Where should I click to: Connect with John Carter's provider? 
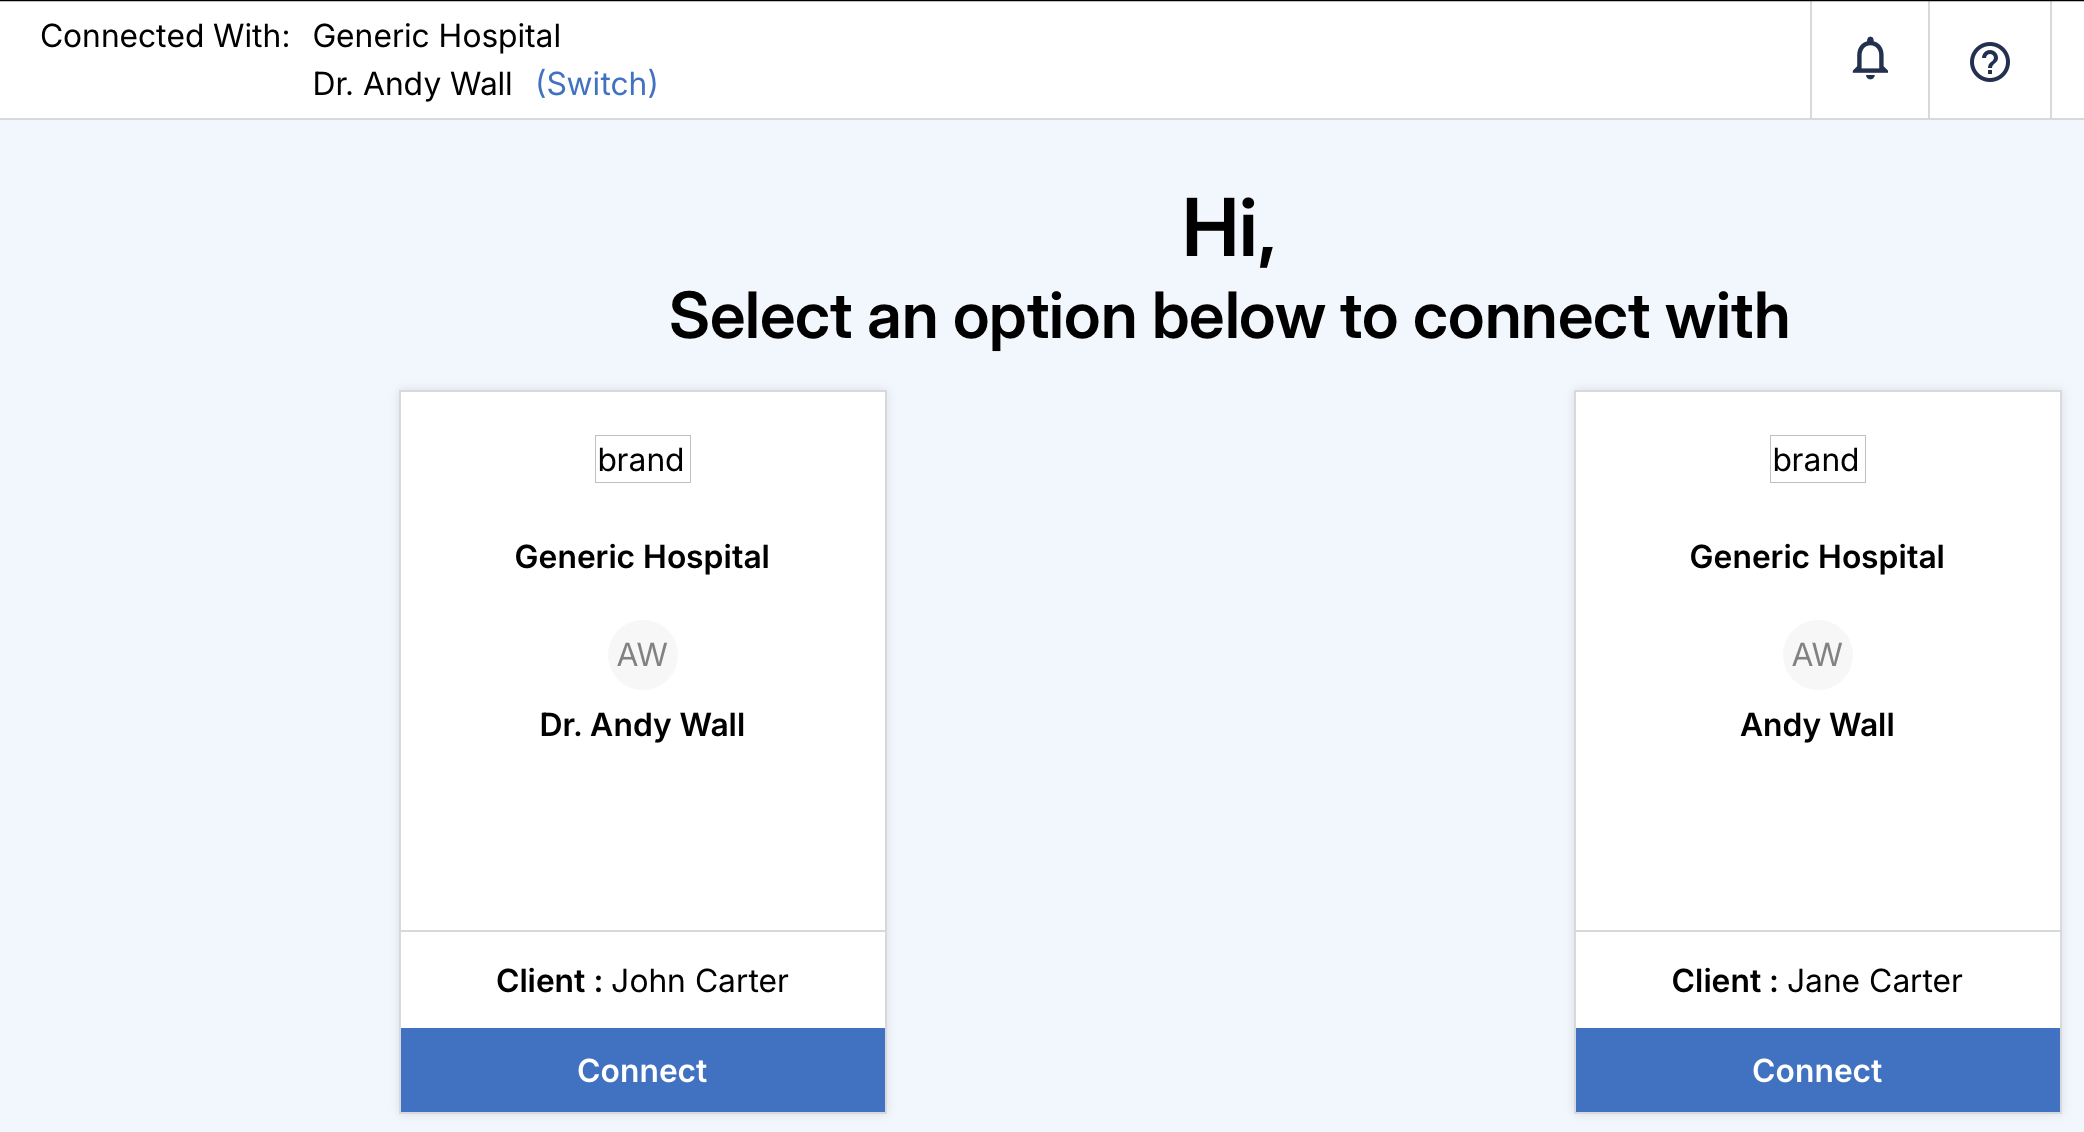click(x=642, y=1070)
